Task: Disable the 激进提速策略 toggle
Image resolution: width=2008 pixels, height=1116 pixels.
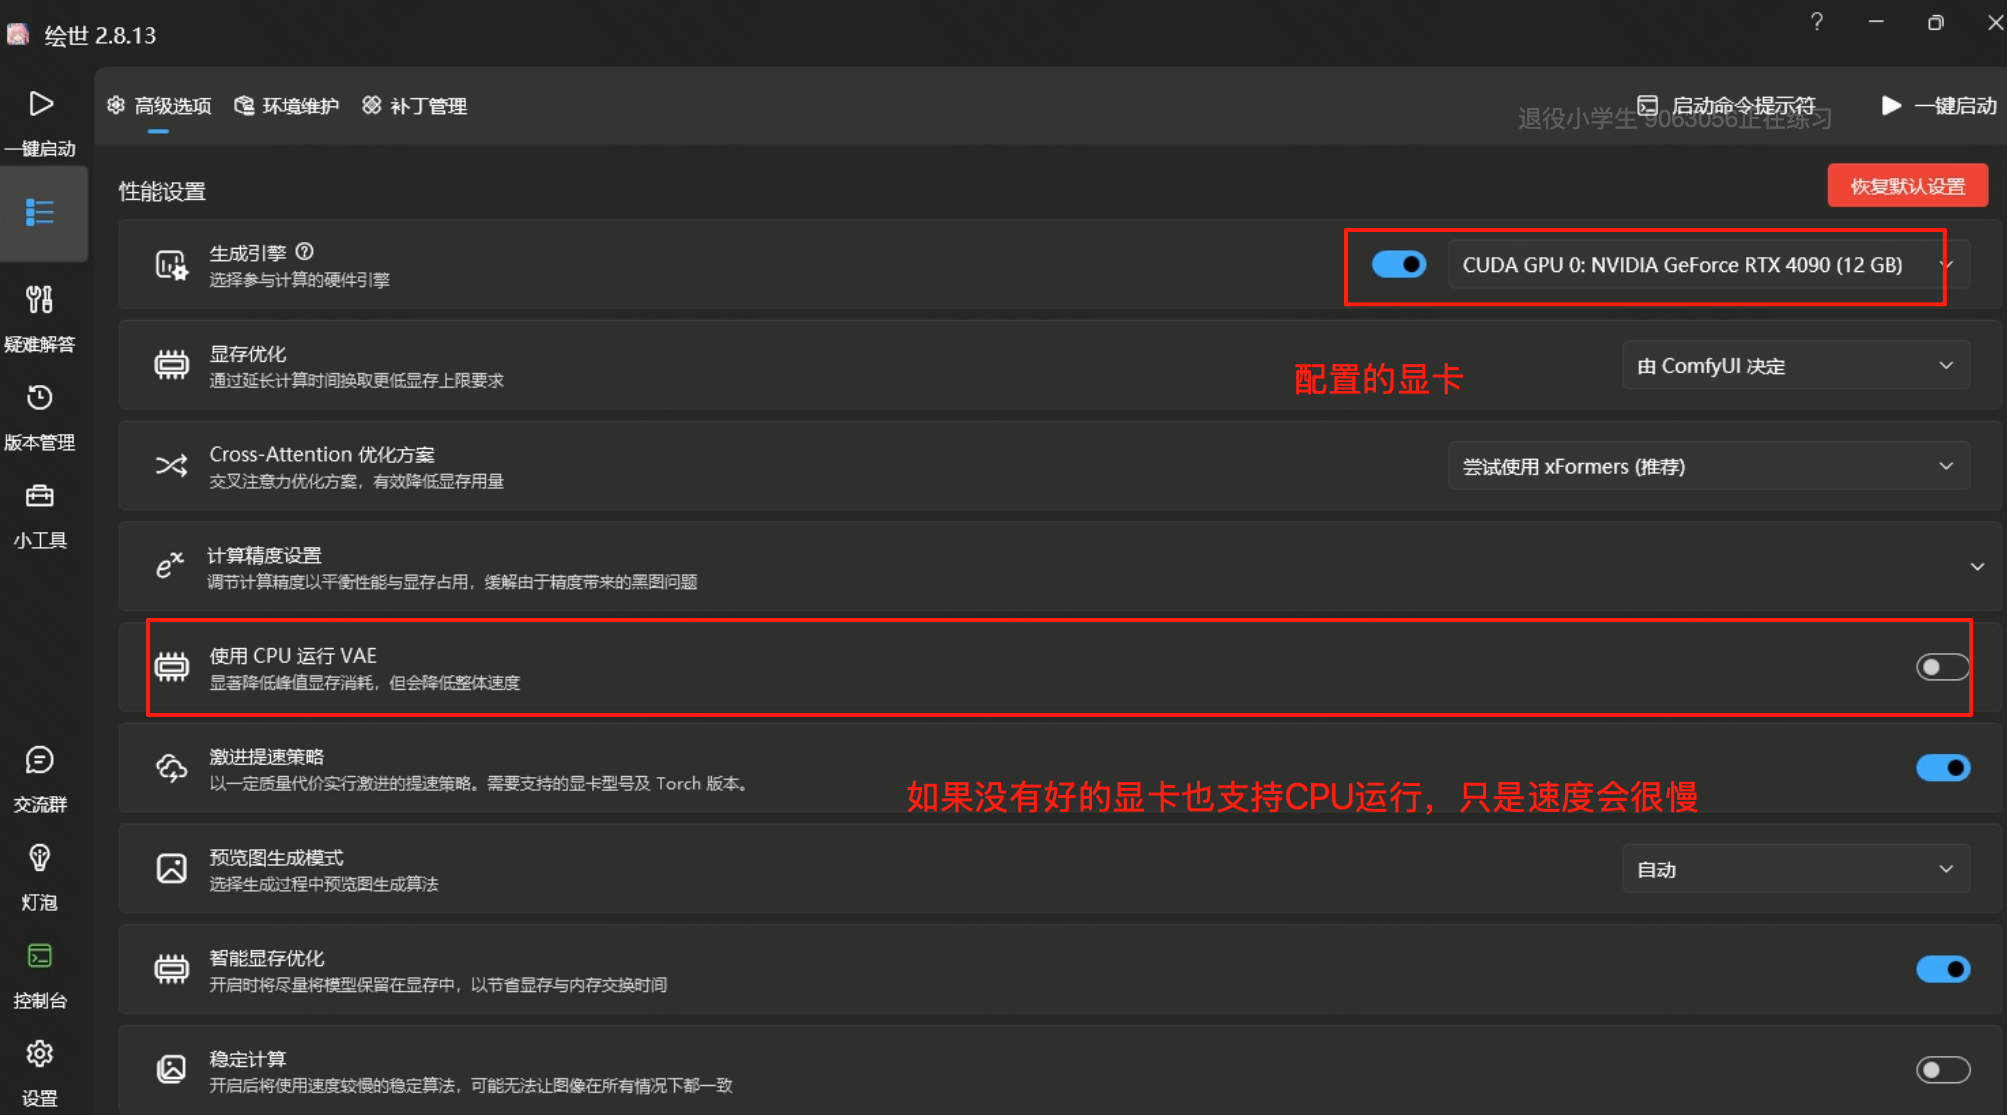Action: coord(1942,768)
